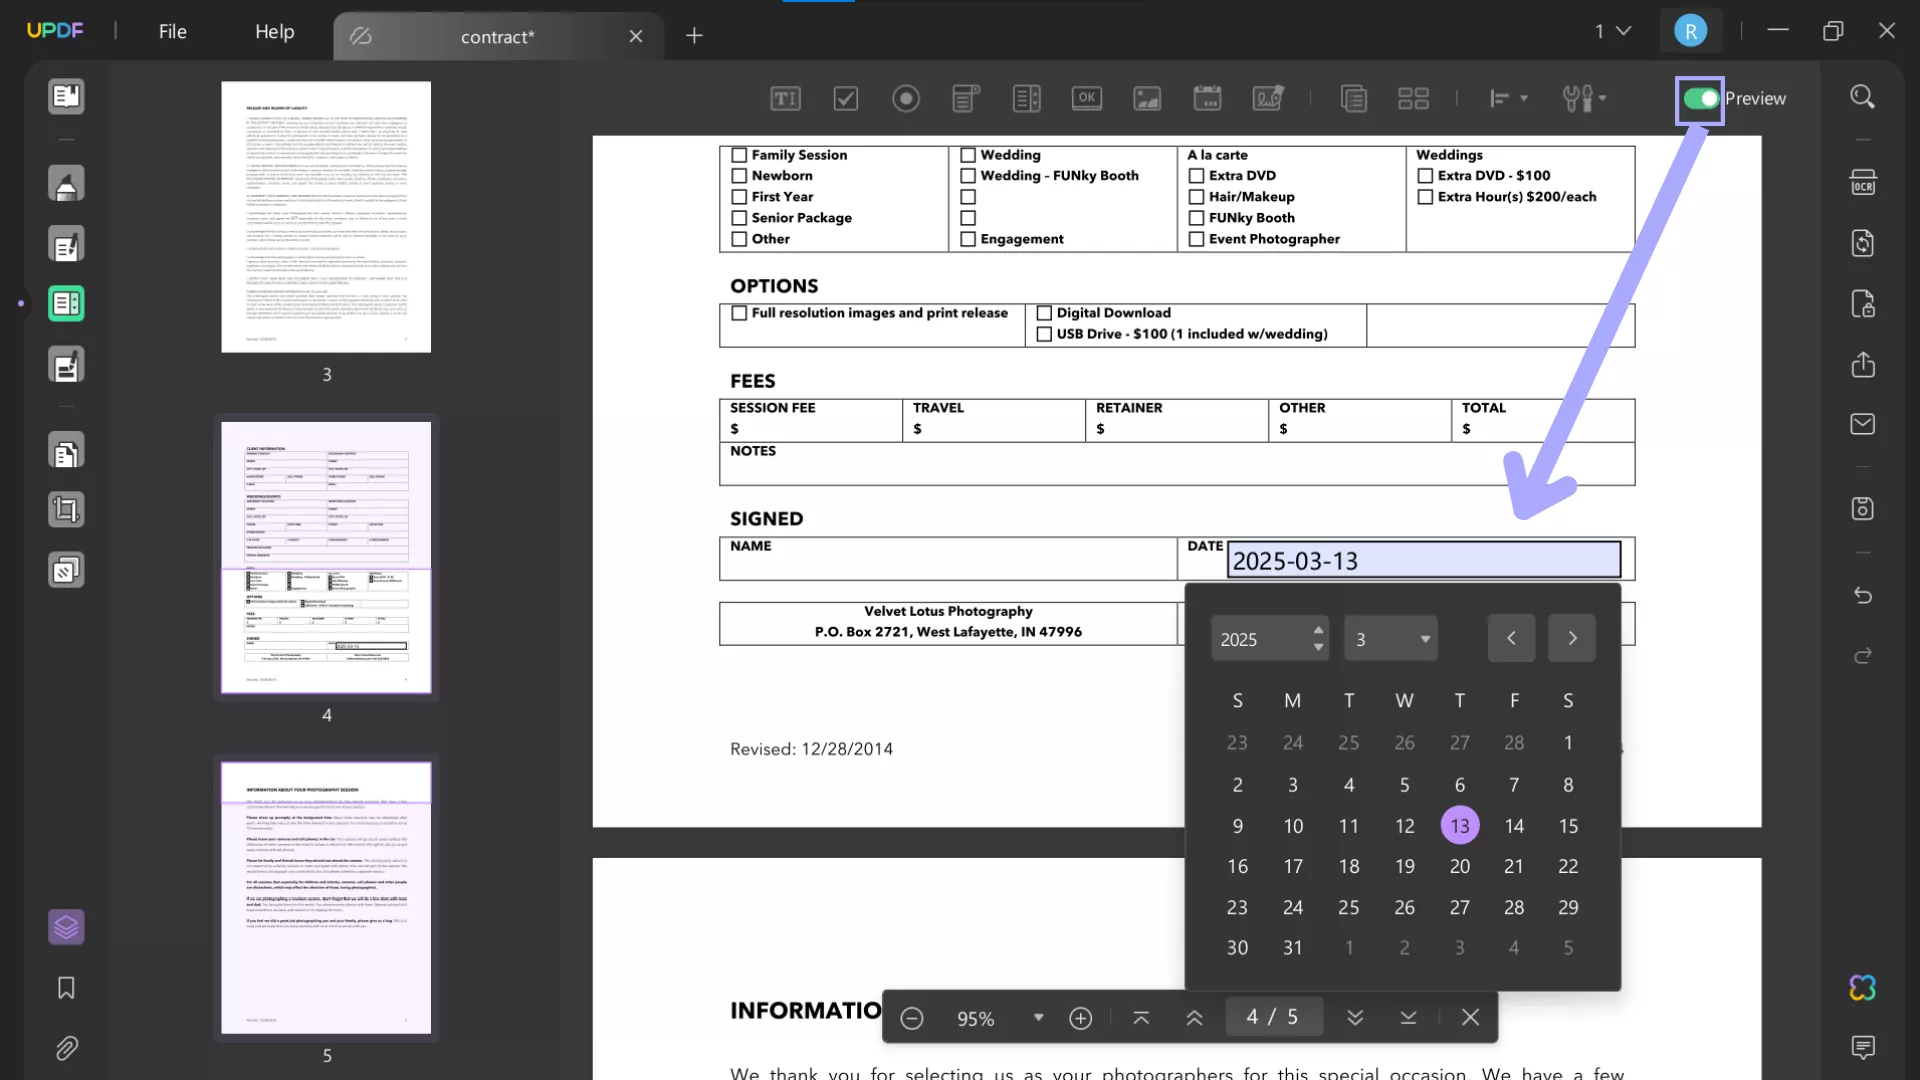Check the Wedding - FUNky Booth box
Image resolution: width=1920 pixels, height=1080 pixels.
coord(968,176)
